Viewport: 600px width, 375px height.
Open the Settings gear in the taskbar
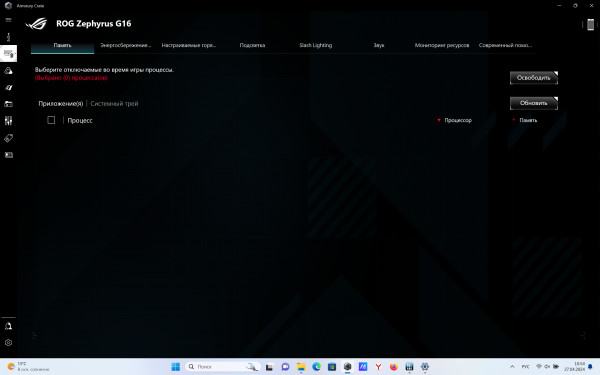(425, 367)
